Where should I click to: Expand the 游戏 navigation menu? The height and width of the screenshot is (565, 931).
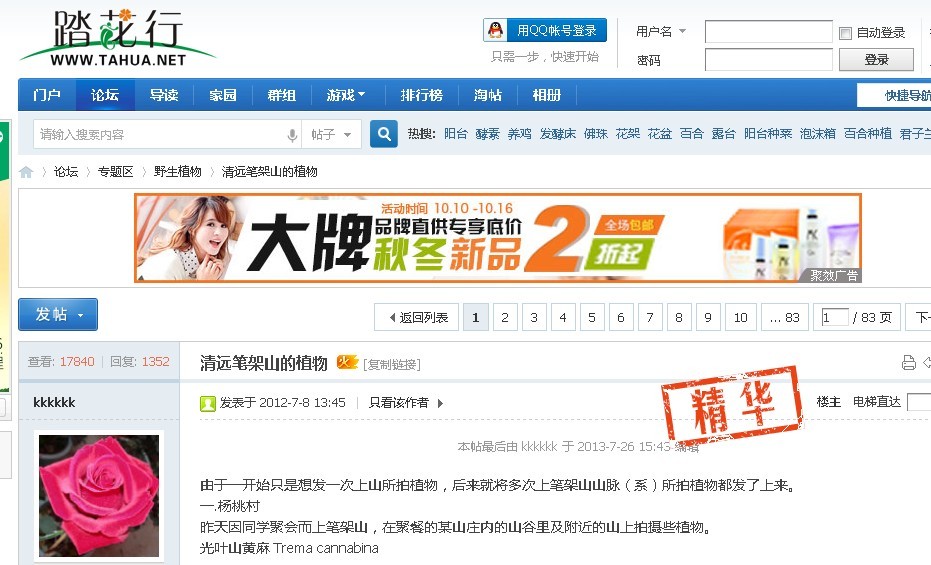point(345,96)
